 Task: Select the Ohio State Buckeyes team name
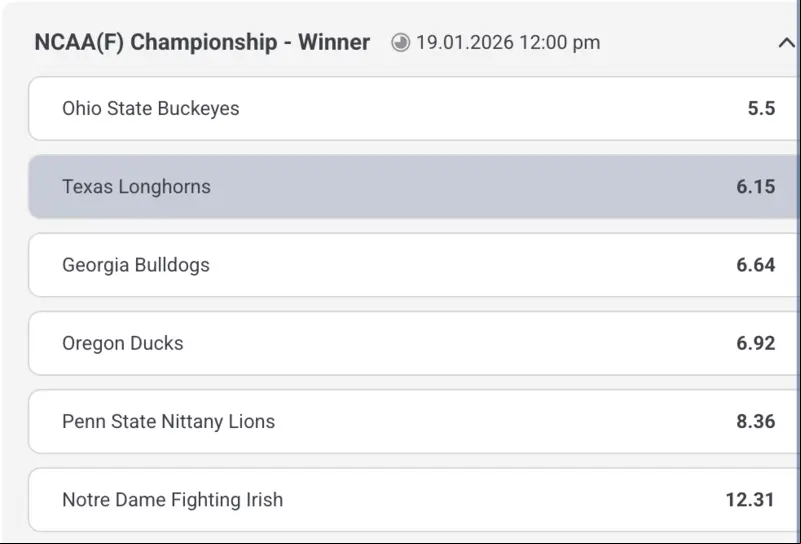(151, 108)
